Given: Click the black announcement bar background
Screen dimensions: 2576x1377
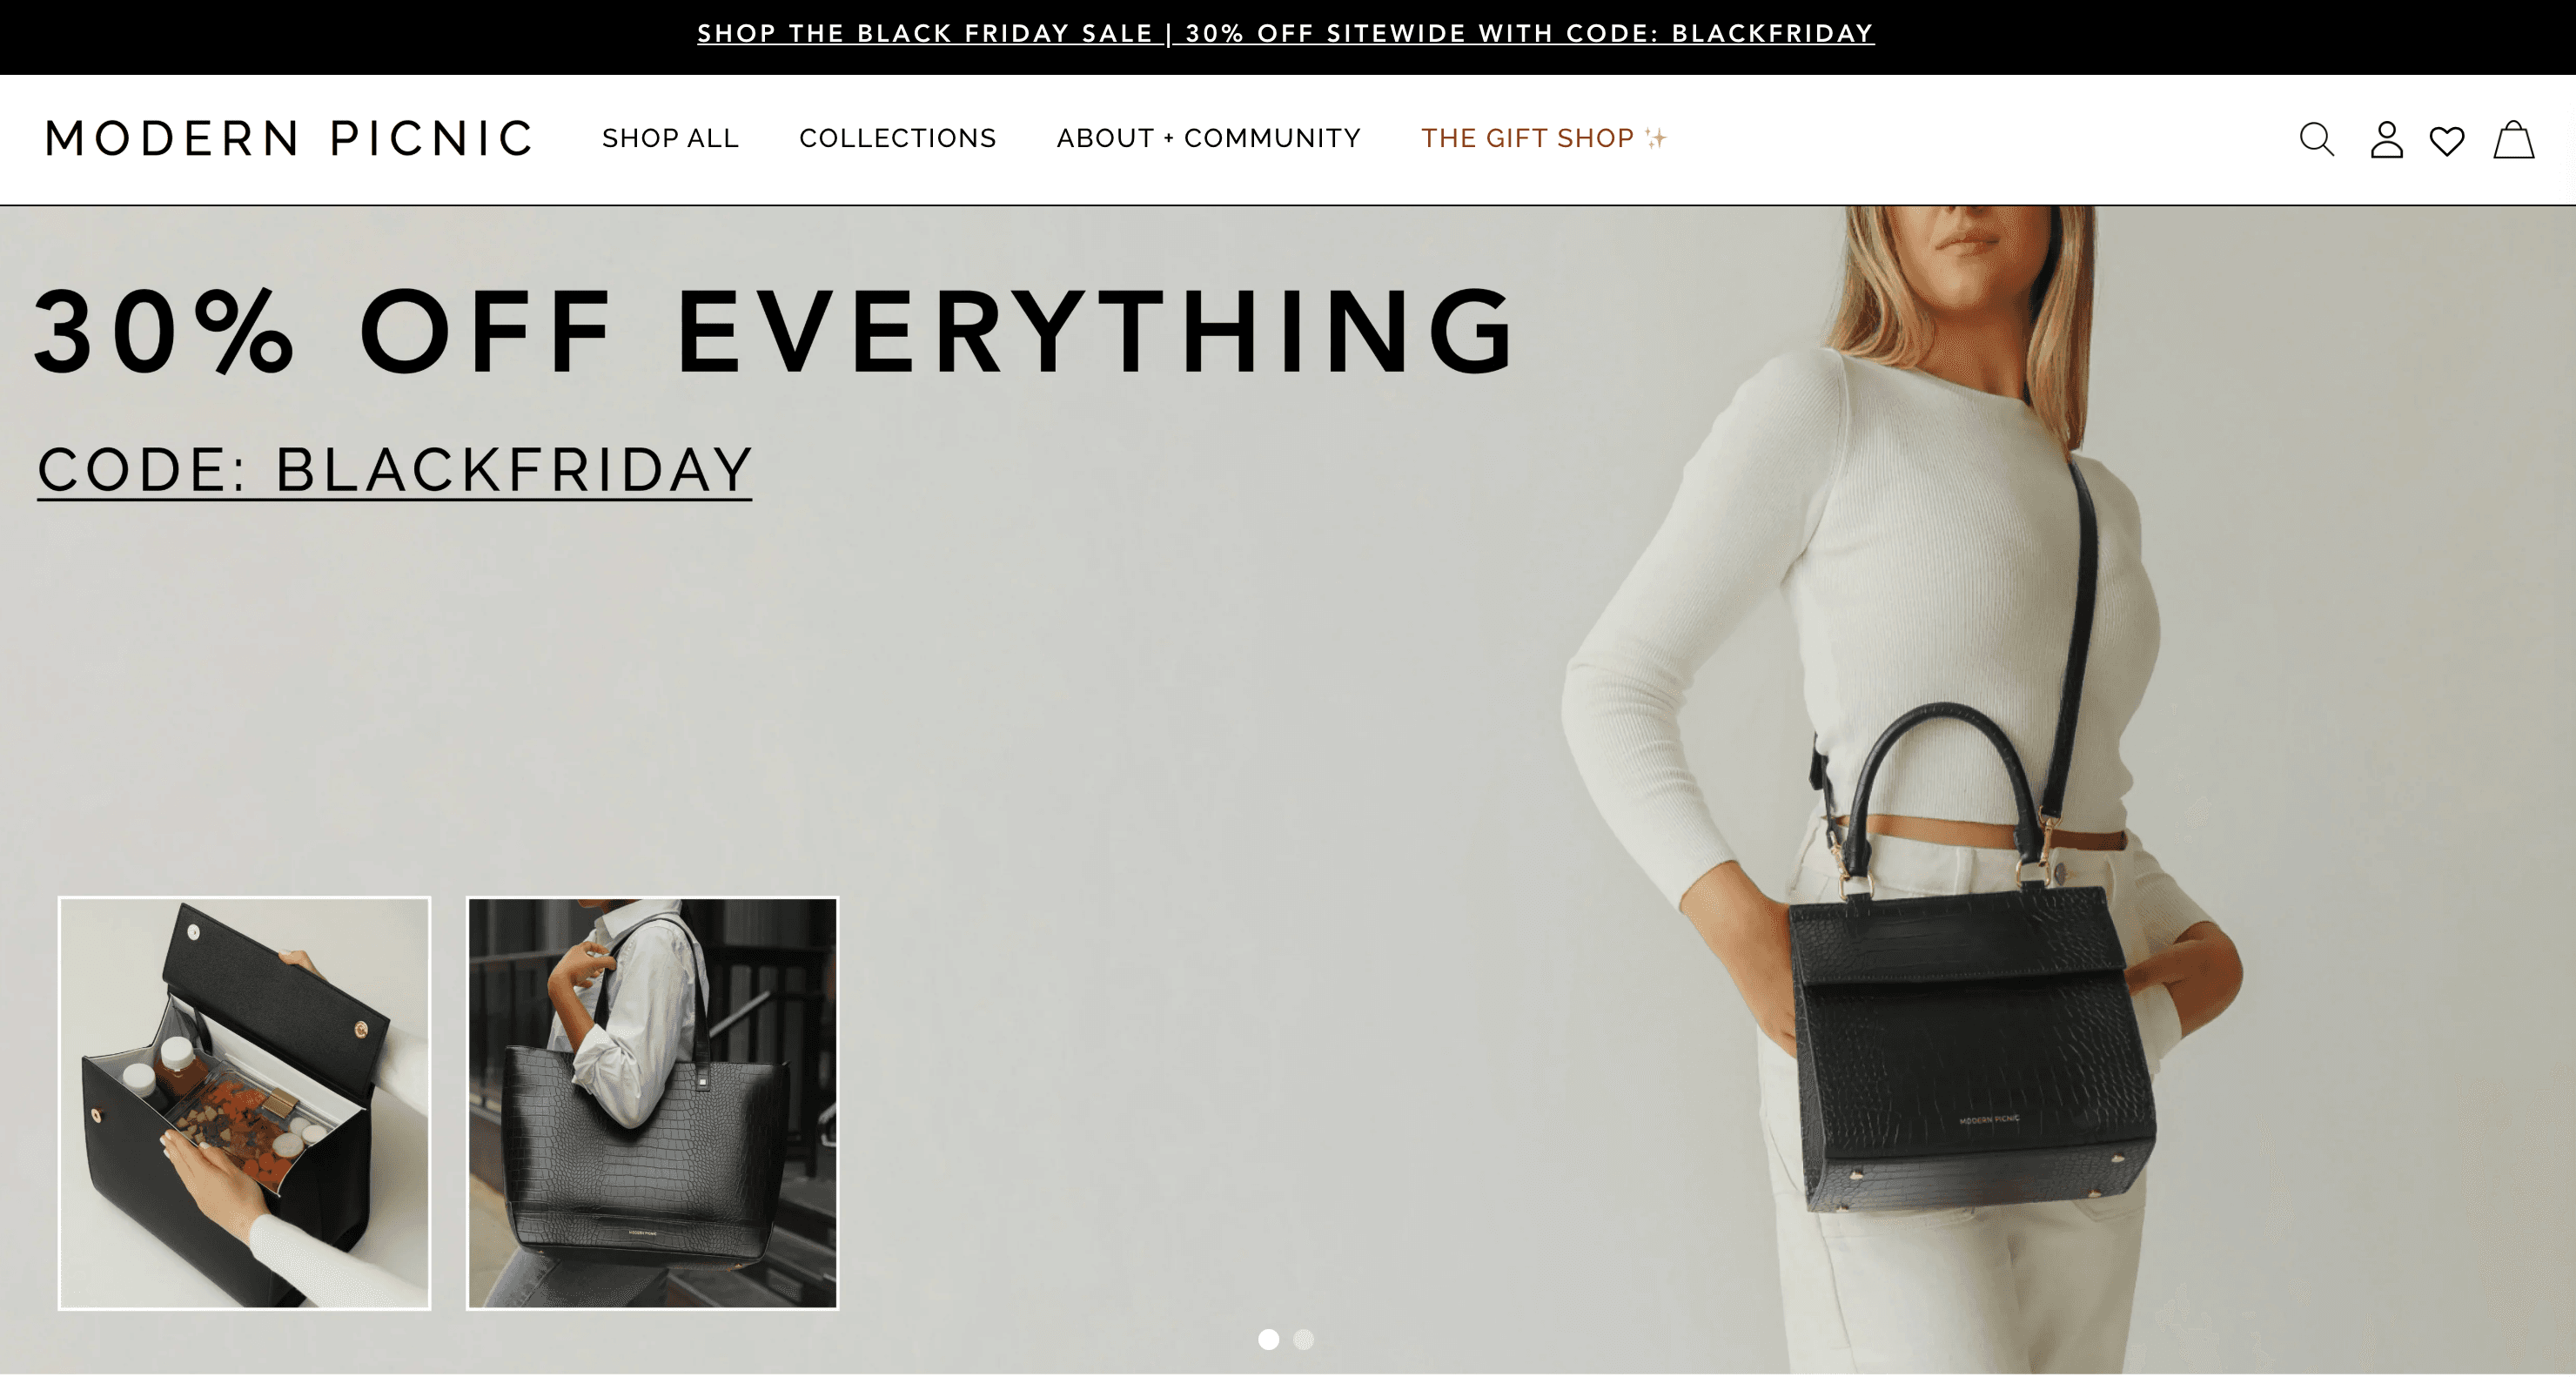Looking at the screenshot, I should point(300,37).
